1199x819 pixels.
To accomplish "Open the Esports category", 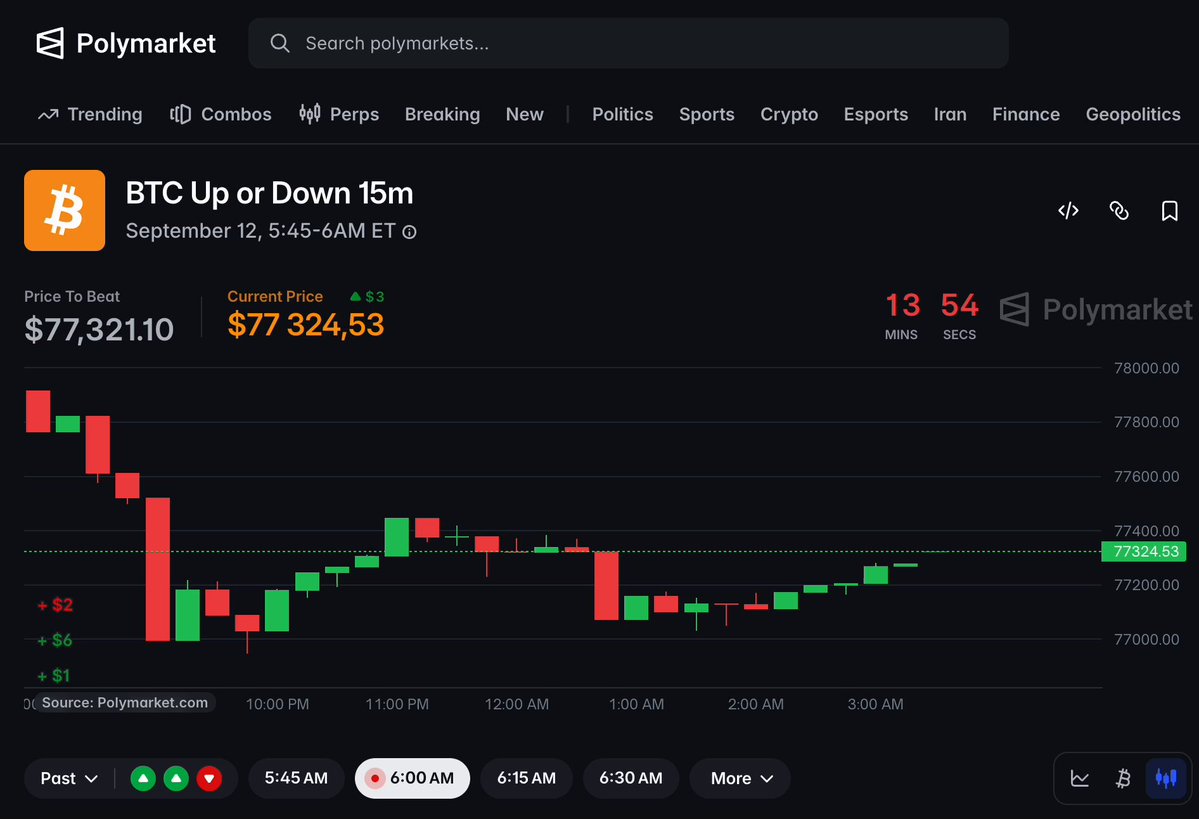I will click(876, 115).
